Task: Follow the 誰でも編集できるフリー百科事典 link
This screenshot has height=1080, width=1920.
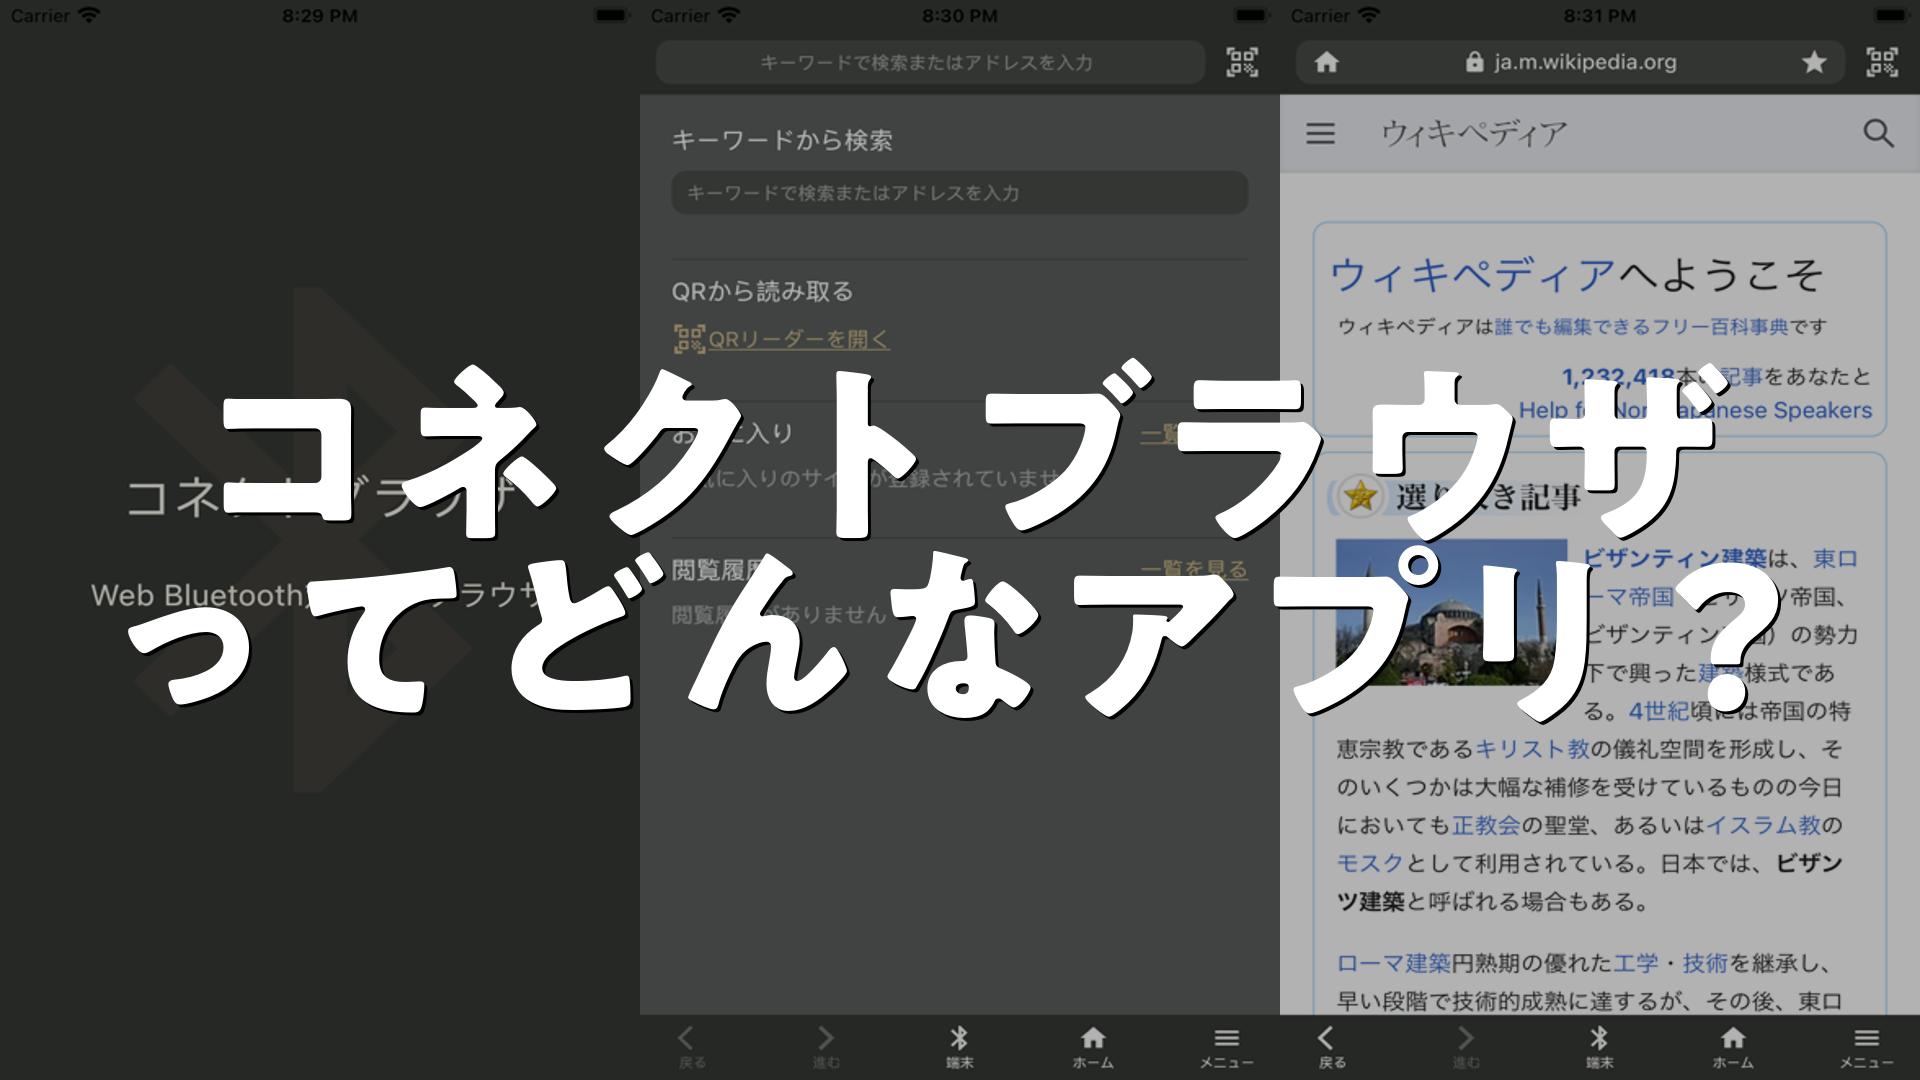Action: [x=1641, y=326]
